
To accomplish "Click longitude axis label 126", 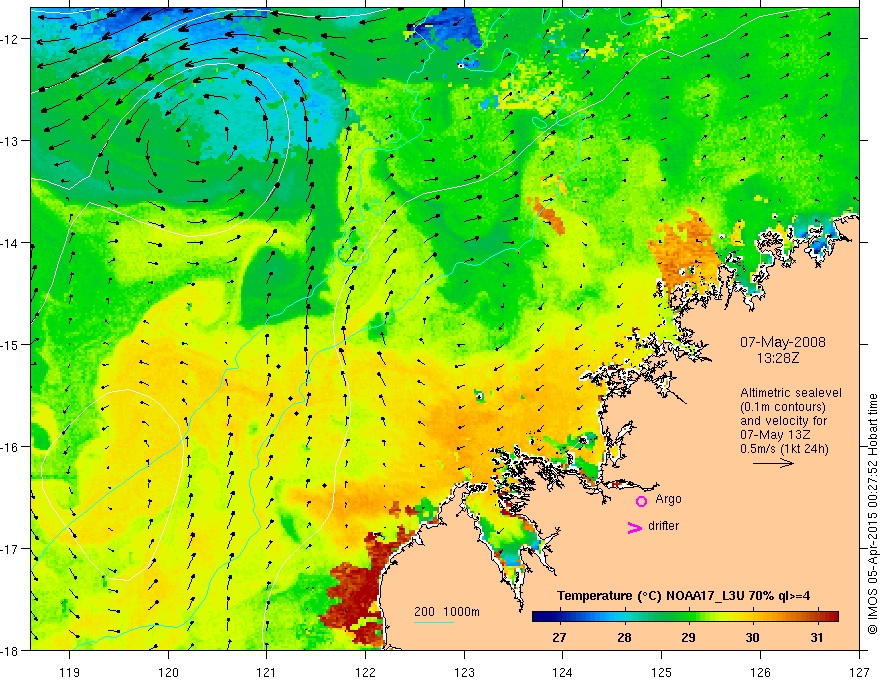I will point(760,672).
